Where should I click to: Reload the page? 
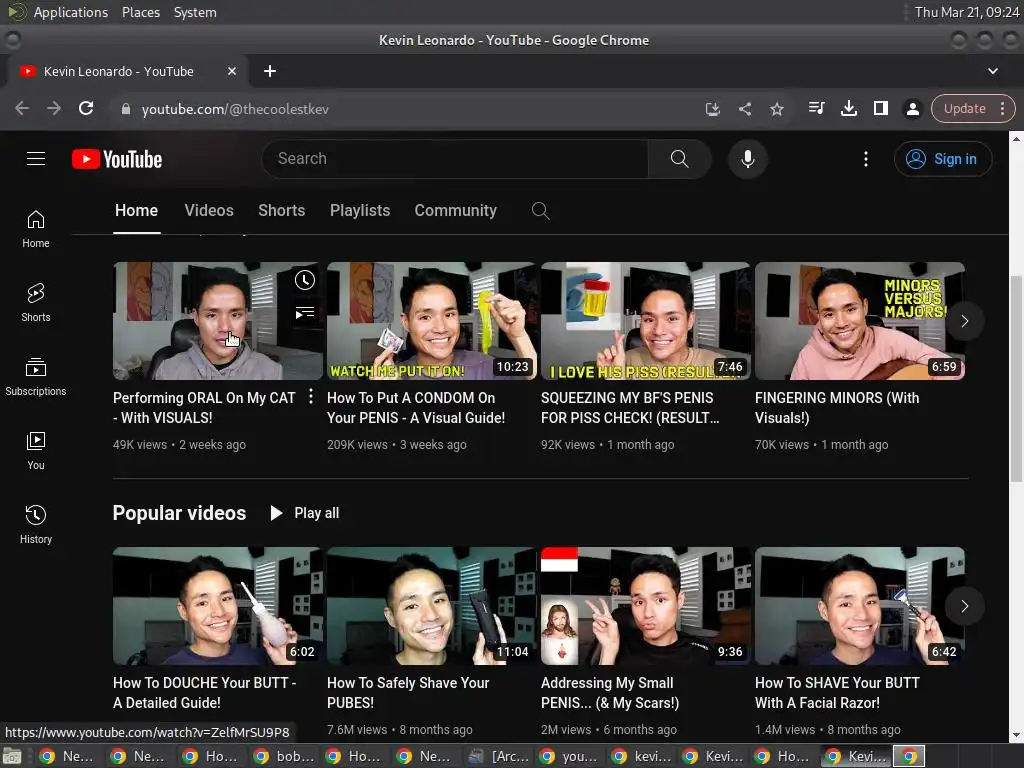(86, 108)
